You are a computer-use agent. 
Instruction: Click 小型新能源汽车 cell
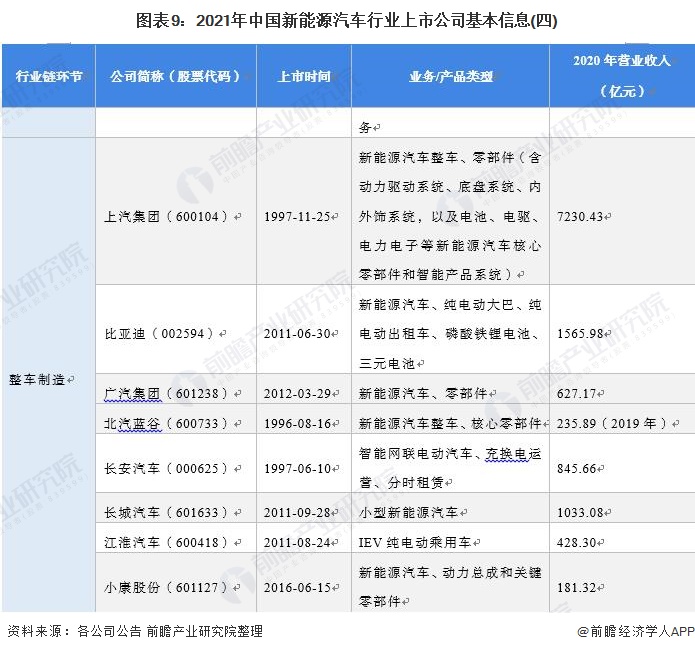coord(450,508)
